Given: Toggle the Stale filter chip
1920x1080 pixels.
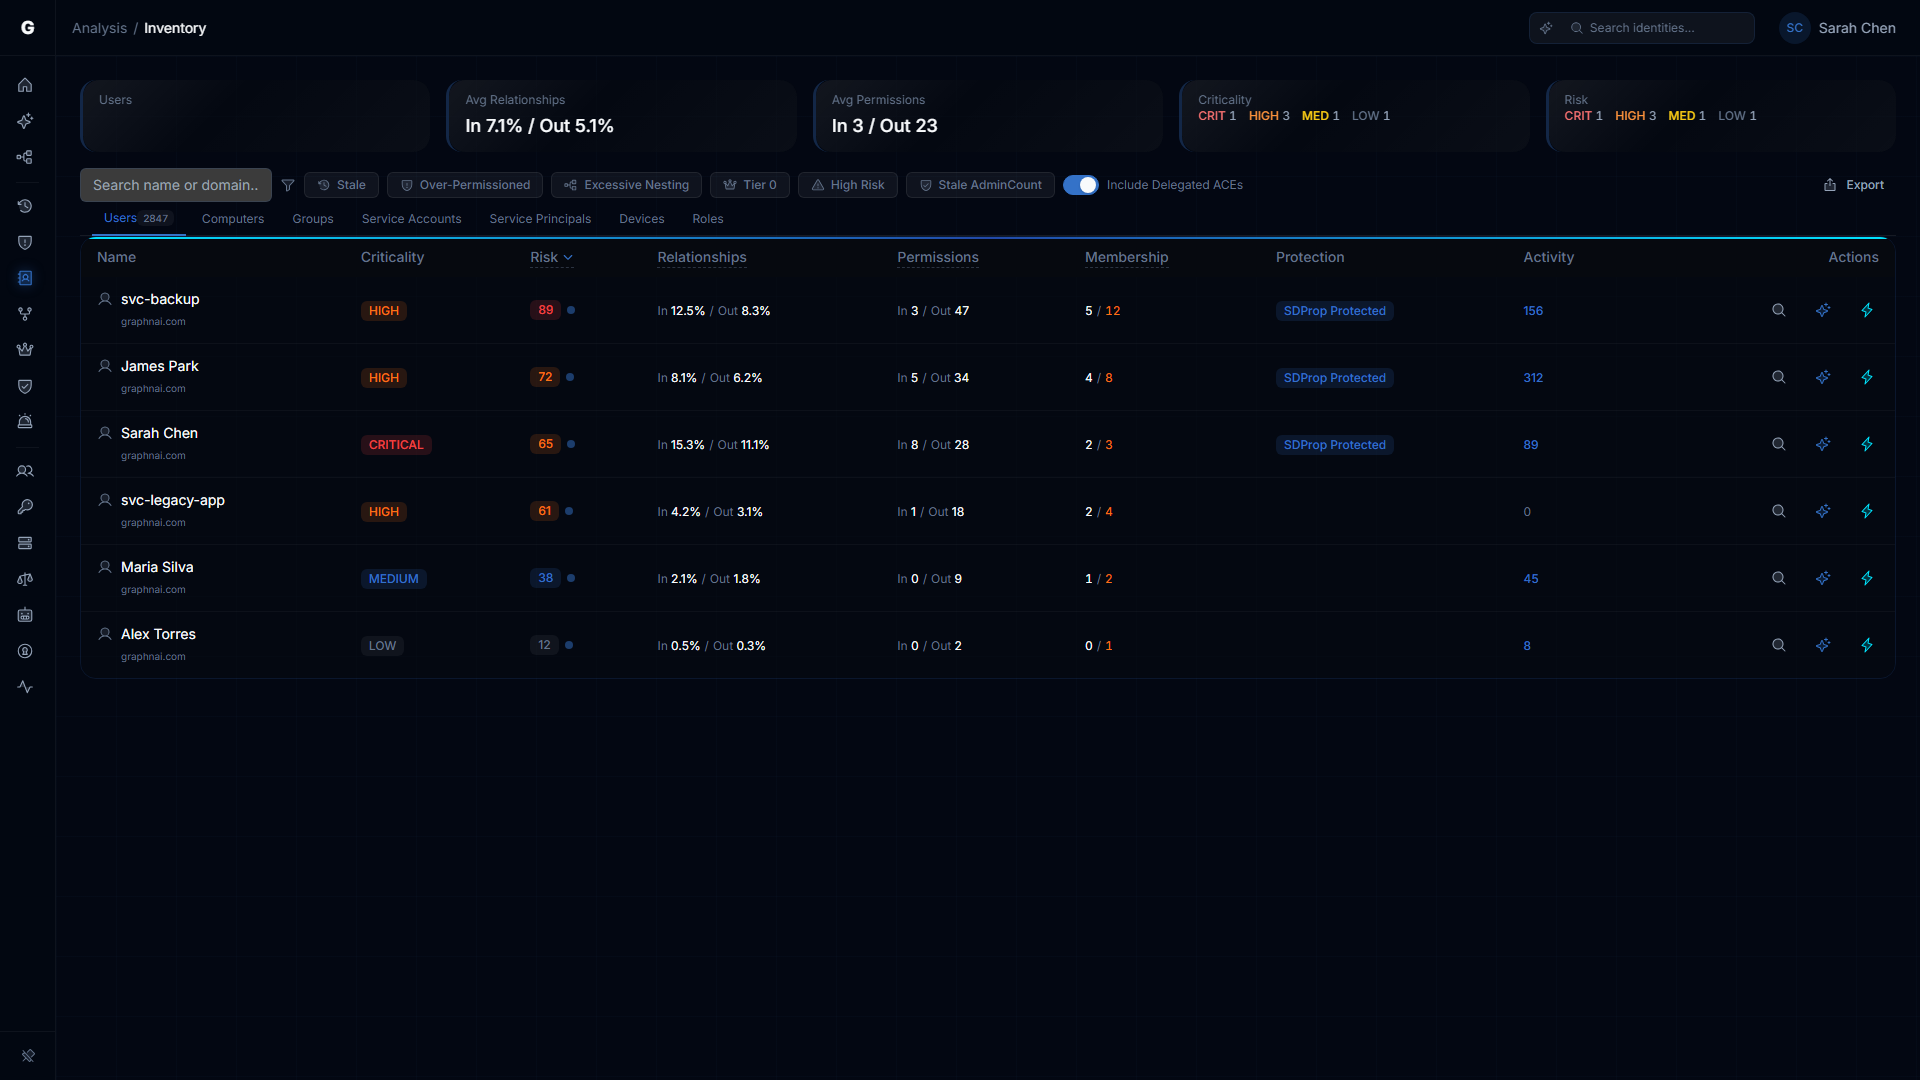Looking at the screenshot, I should point(340,185).
